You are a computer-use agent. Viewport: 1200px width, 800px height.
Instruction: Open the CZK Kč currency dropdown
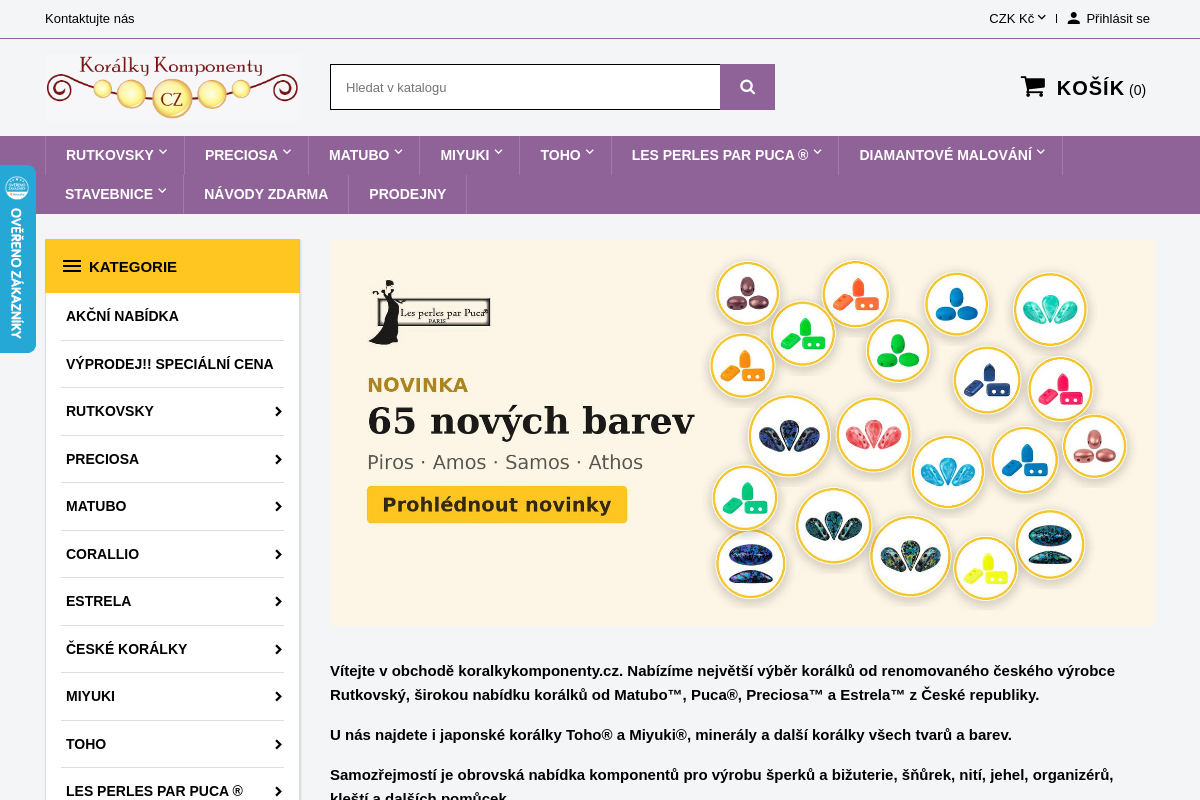[x=1017, y=18]
